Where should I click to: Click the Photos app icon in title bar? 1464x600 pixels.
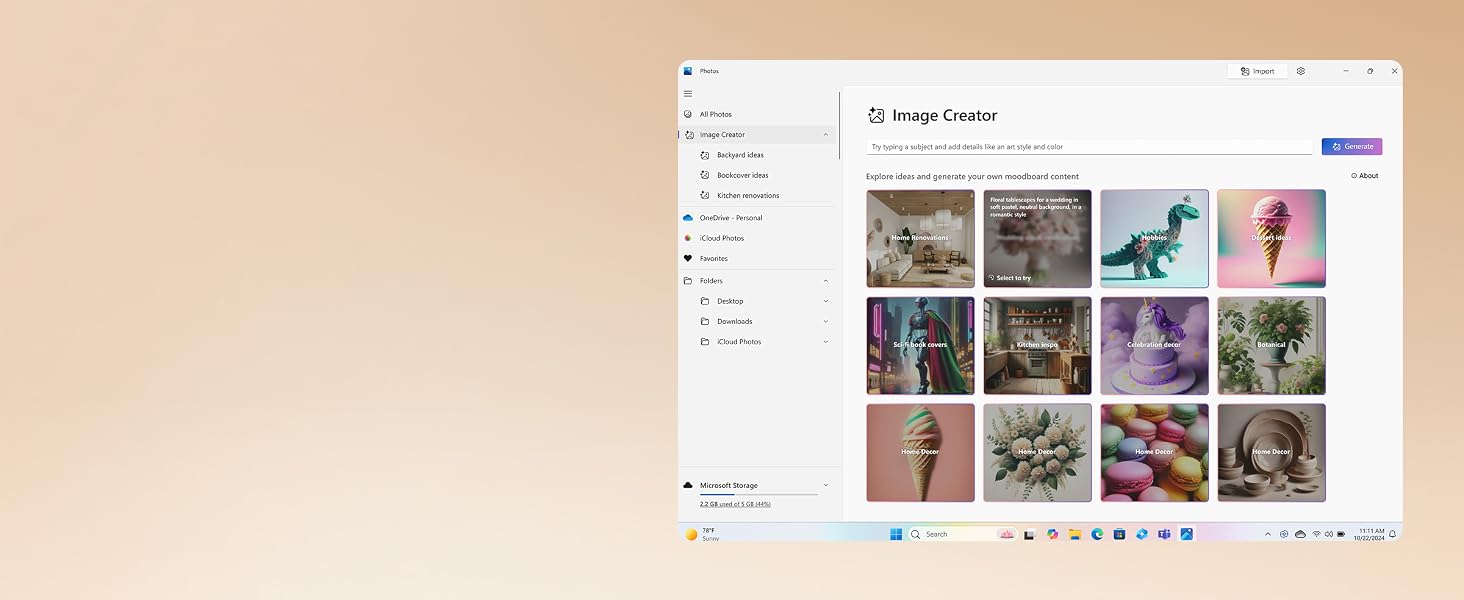coord(688,71)
